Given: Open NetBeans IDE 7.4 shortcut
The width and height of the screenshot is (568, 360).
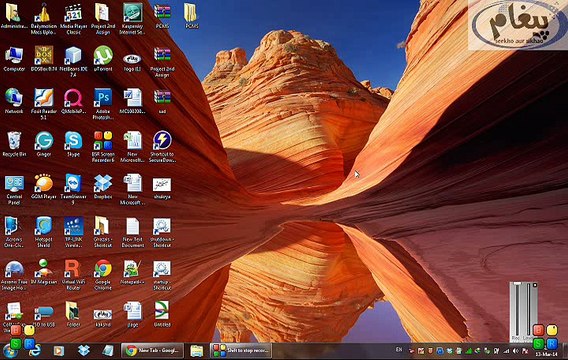Looking at the screenshot, I should tap(73, 61).
